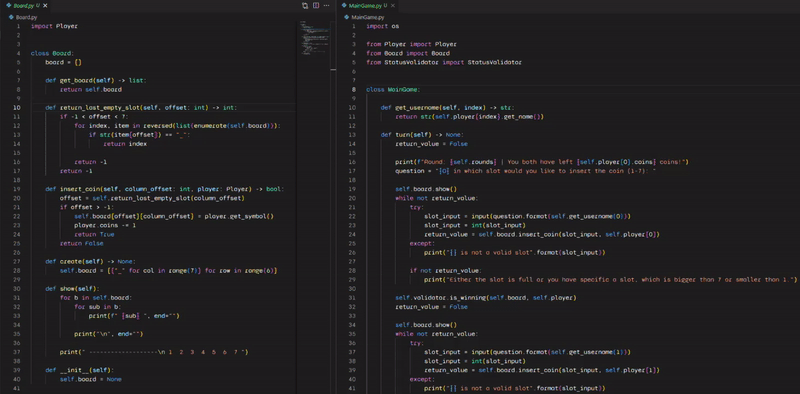Click 'def insert_coin' definition in Board.py
800x394 pixels.
[x=164, y=189]
